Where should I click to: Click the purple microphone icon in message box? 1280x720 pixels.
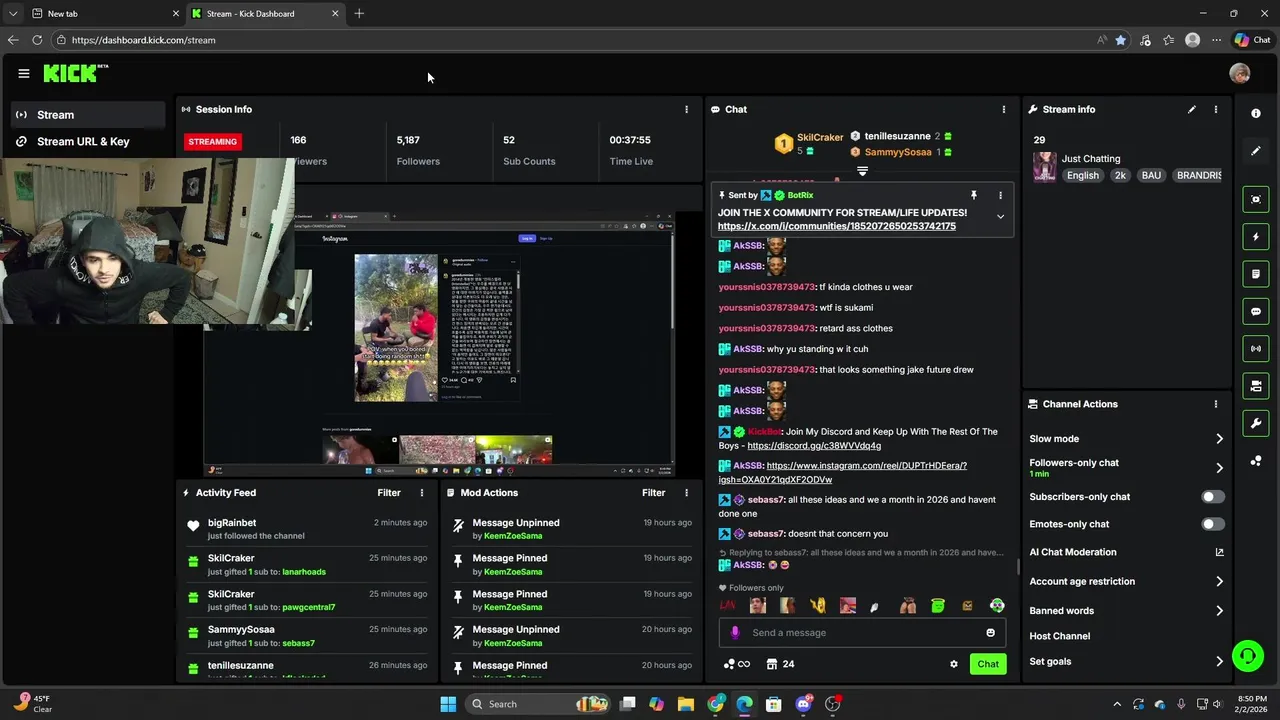pyautogui.click(x=735, y=632)
